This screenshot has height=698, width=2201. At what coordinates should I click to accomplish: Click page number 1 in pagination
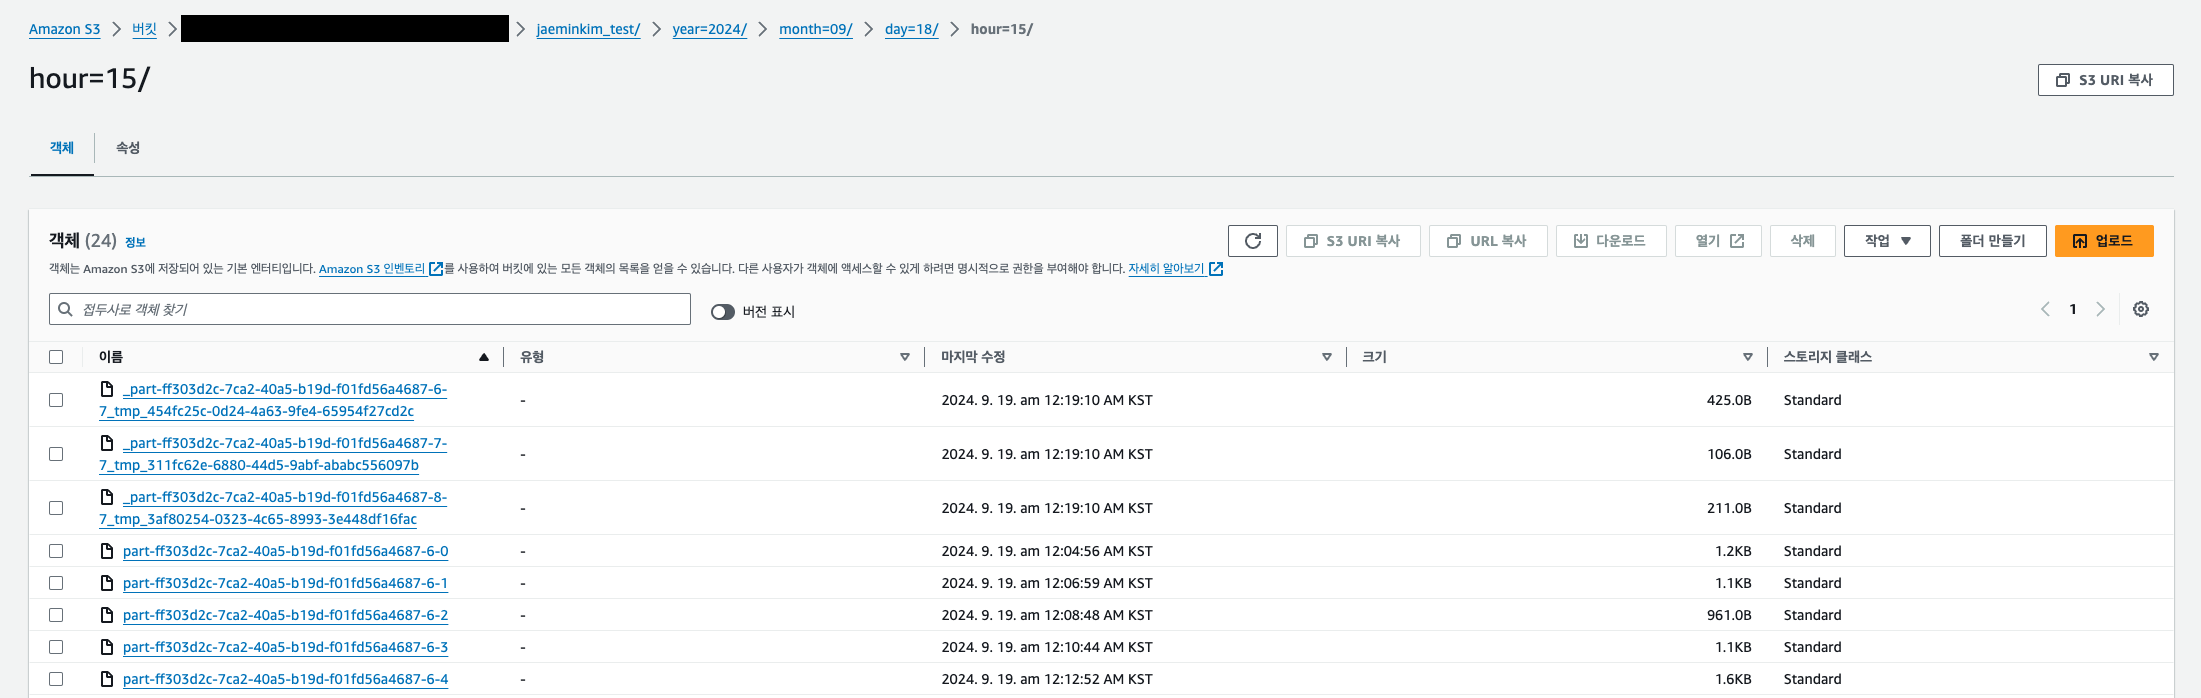click(x=2073, y=309)
